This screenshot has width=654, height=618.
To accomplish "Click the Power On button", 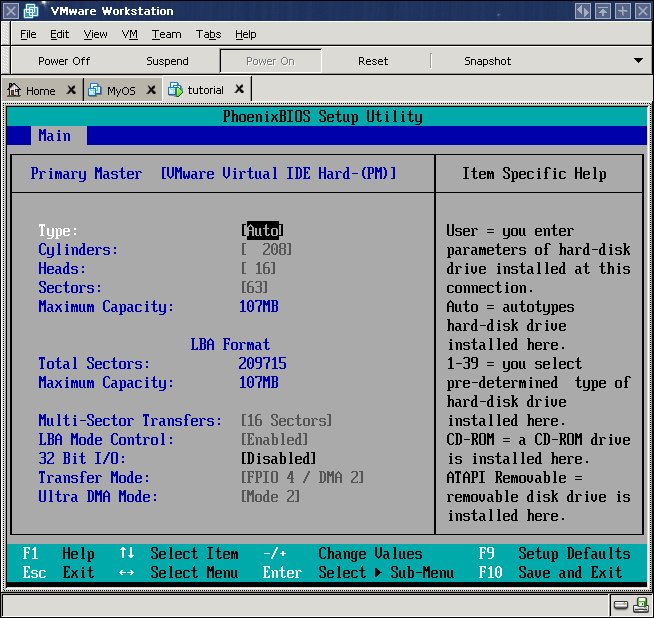I will click(270, 61).
